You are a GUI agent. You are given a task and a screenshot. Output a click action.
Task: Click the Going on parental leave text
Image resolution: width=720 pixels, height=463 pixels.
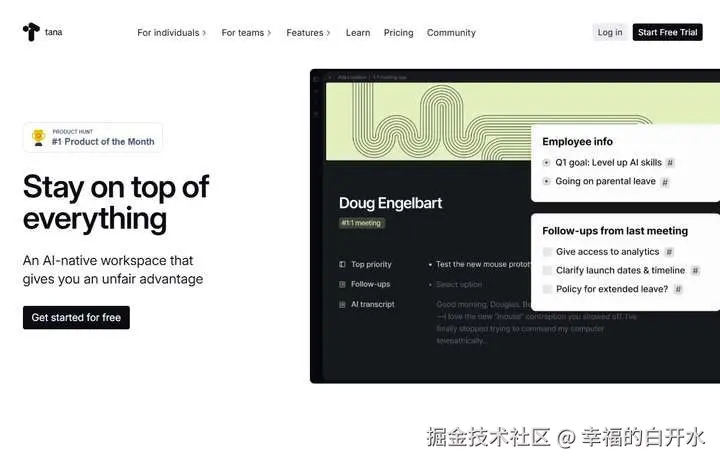[605, 181]
